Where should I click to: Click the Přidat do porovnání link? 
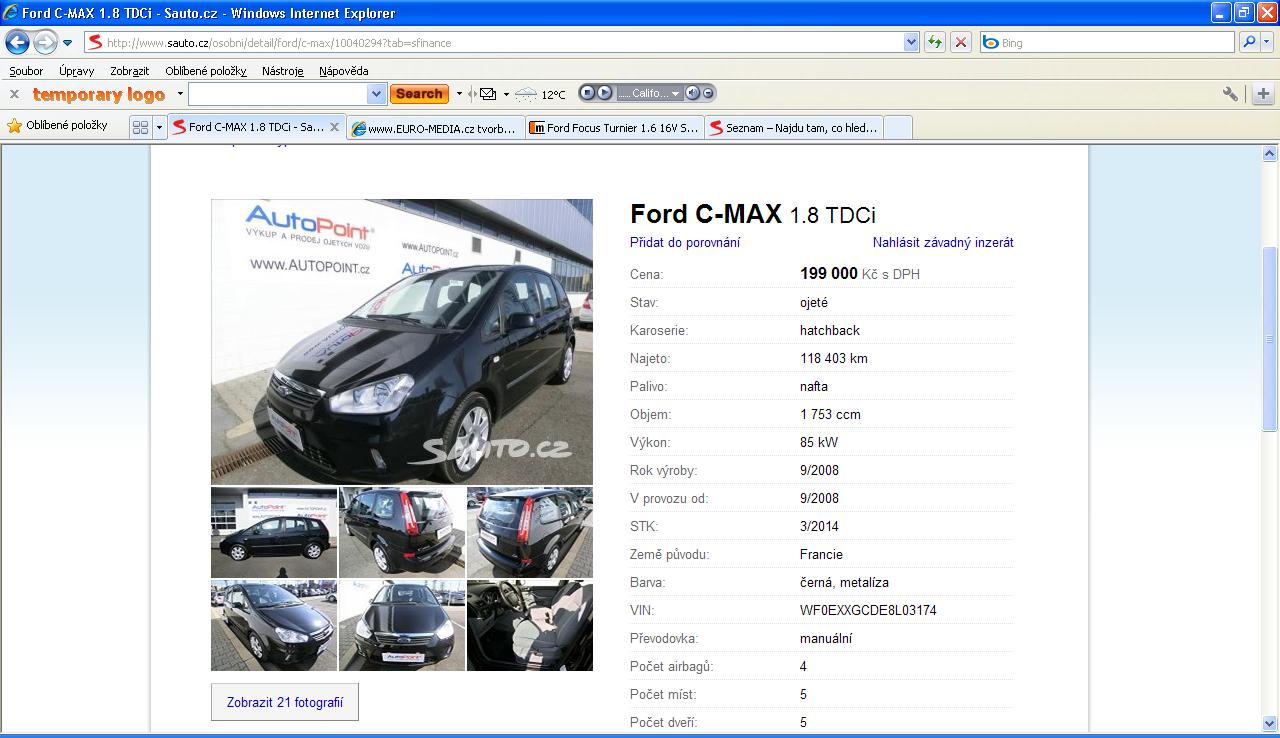click(685, 242)
